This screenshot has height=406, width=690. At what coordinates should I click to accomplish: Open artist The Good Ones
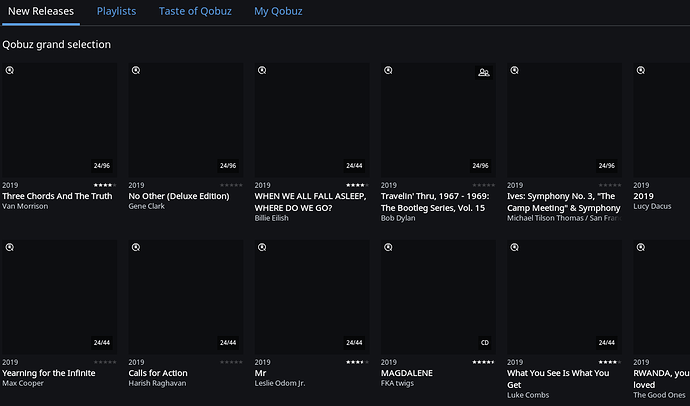[x=659, y=395]
